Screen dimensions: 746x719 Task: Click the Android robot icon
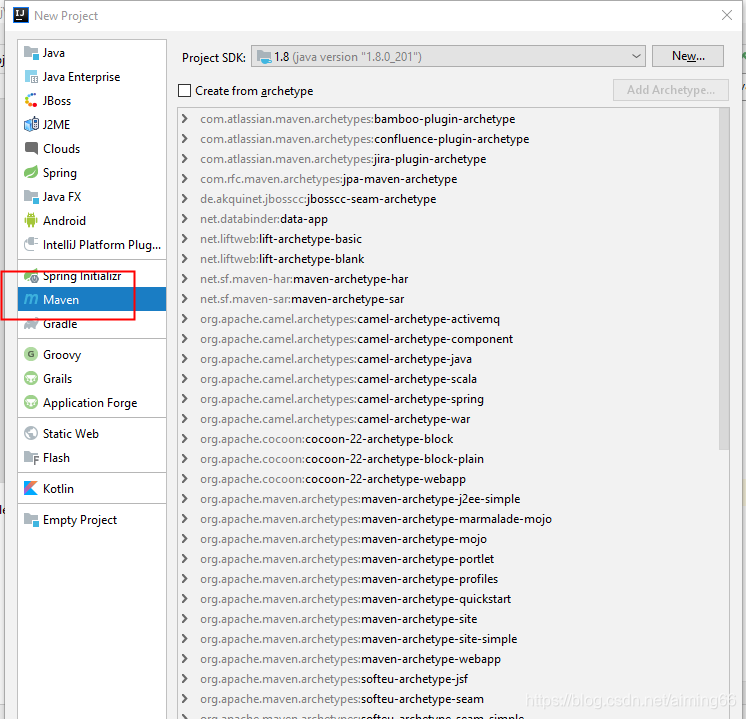(x=31, y=220)
